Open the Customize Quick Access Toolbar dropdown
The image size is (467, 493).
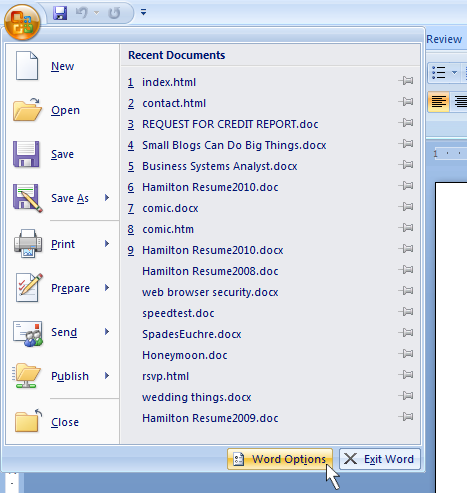[143, 12]
